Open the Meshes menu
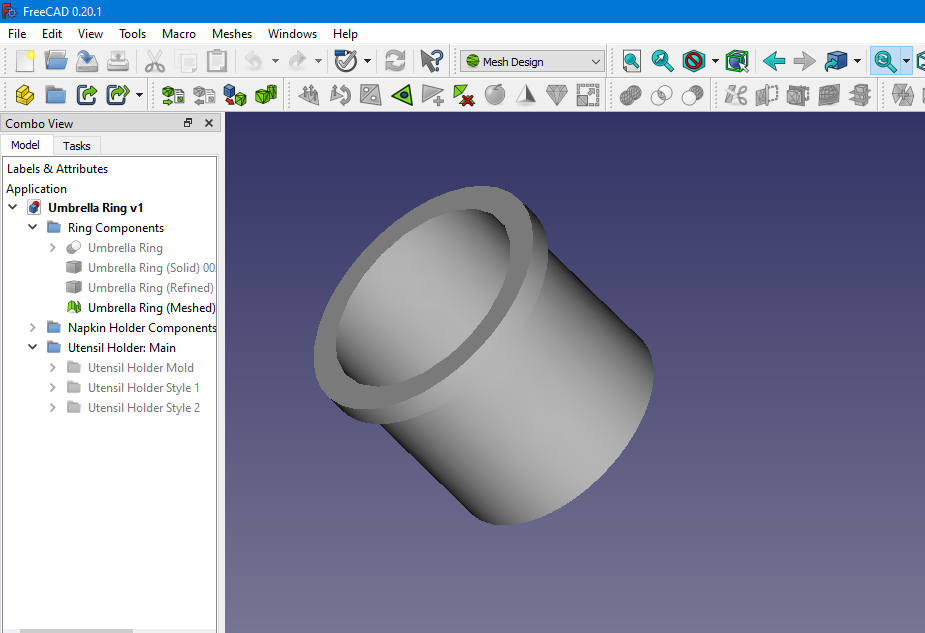Screen dimensions: 925x633 pos(232,34)
